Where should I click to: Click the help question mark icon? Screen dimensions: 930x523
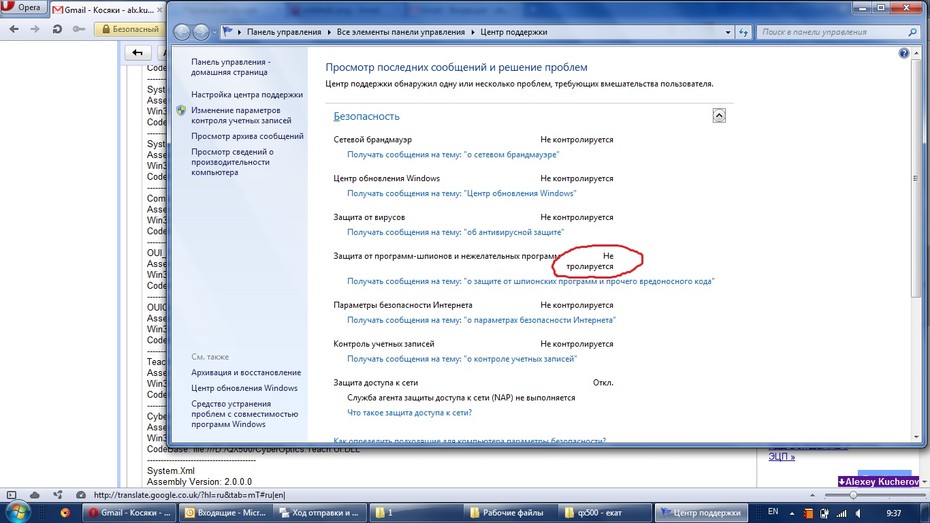pos(903,53)
